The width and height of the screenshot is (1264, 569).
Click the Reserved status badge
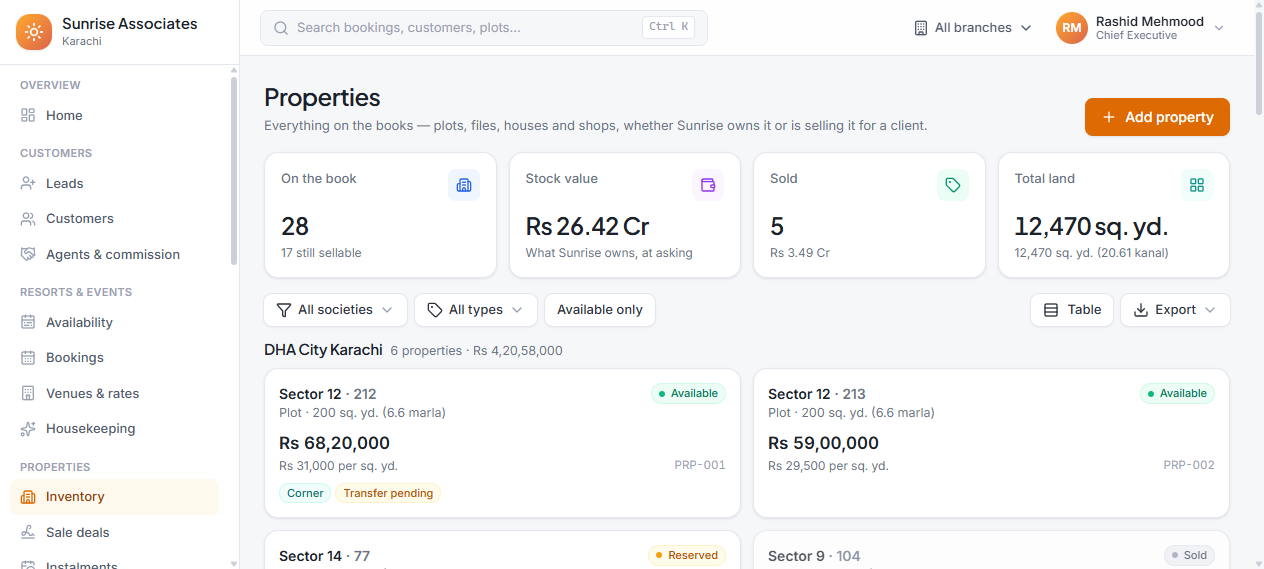(686, 555)
